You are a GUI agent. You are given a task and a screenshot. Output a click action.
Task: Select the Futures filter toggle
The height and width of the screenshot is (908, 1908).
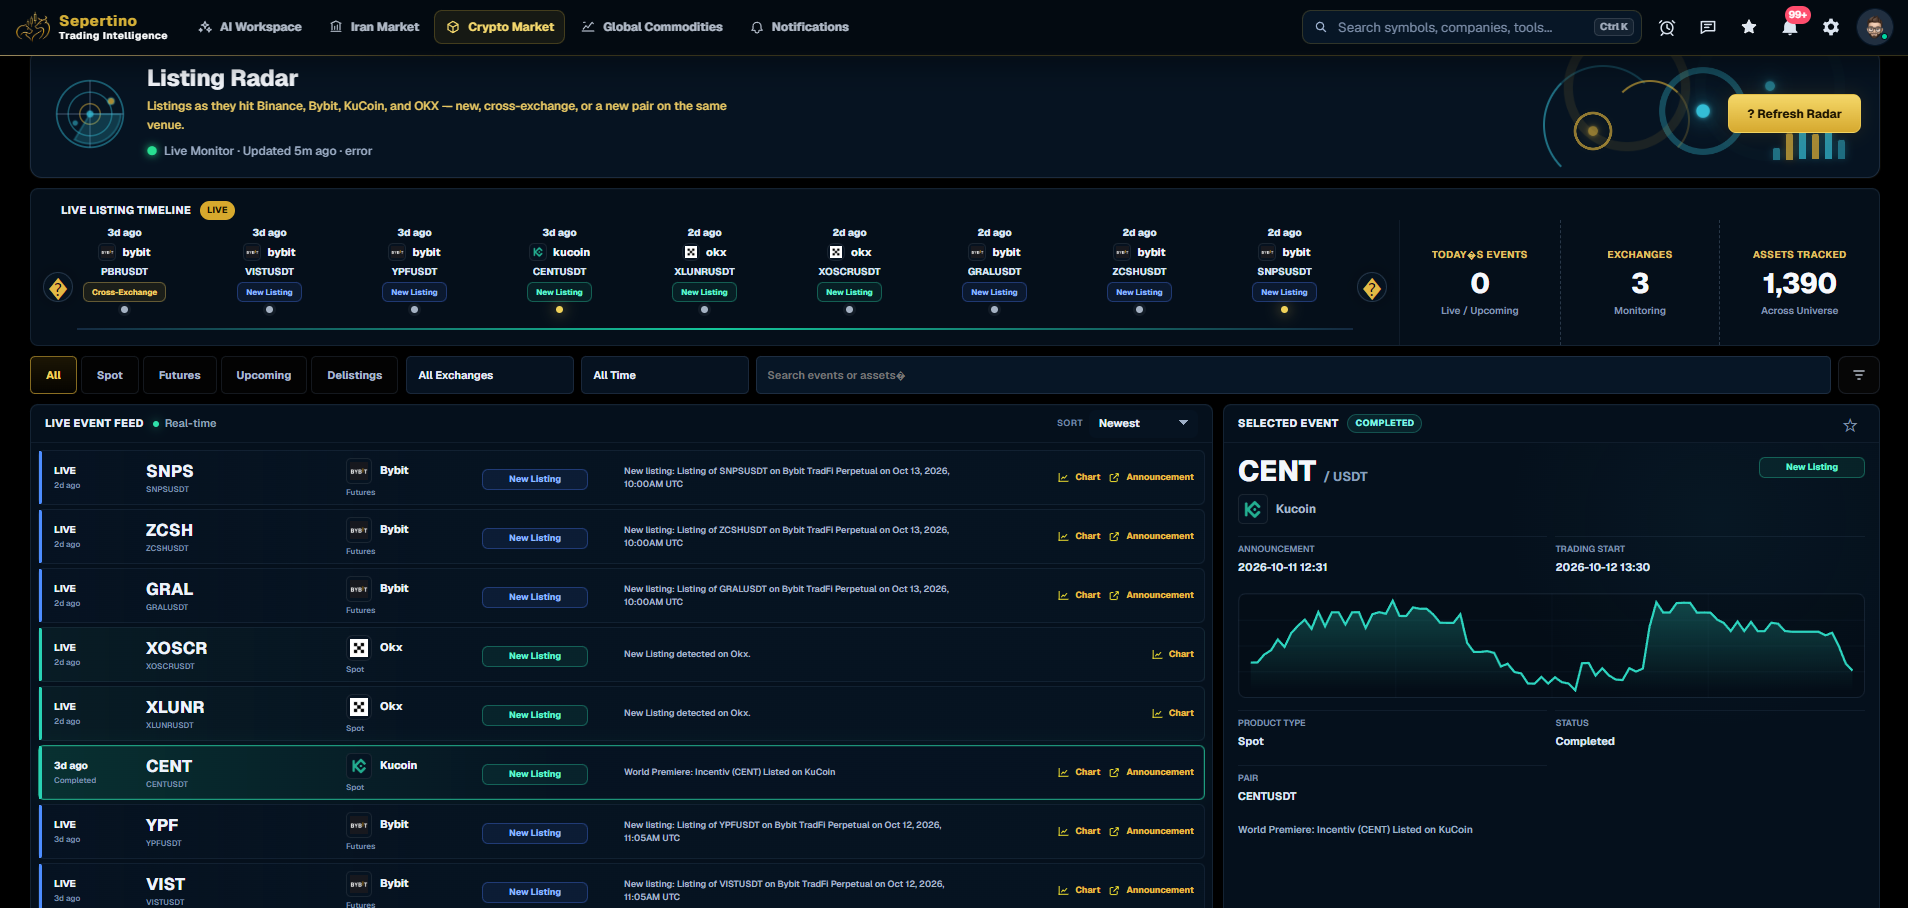(x=180, y=375)
